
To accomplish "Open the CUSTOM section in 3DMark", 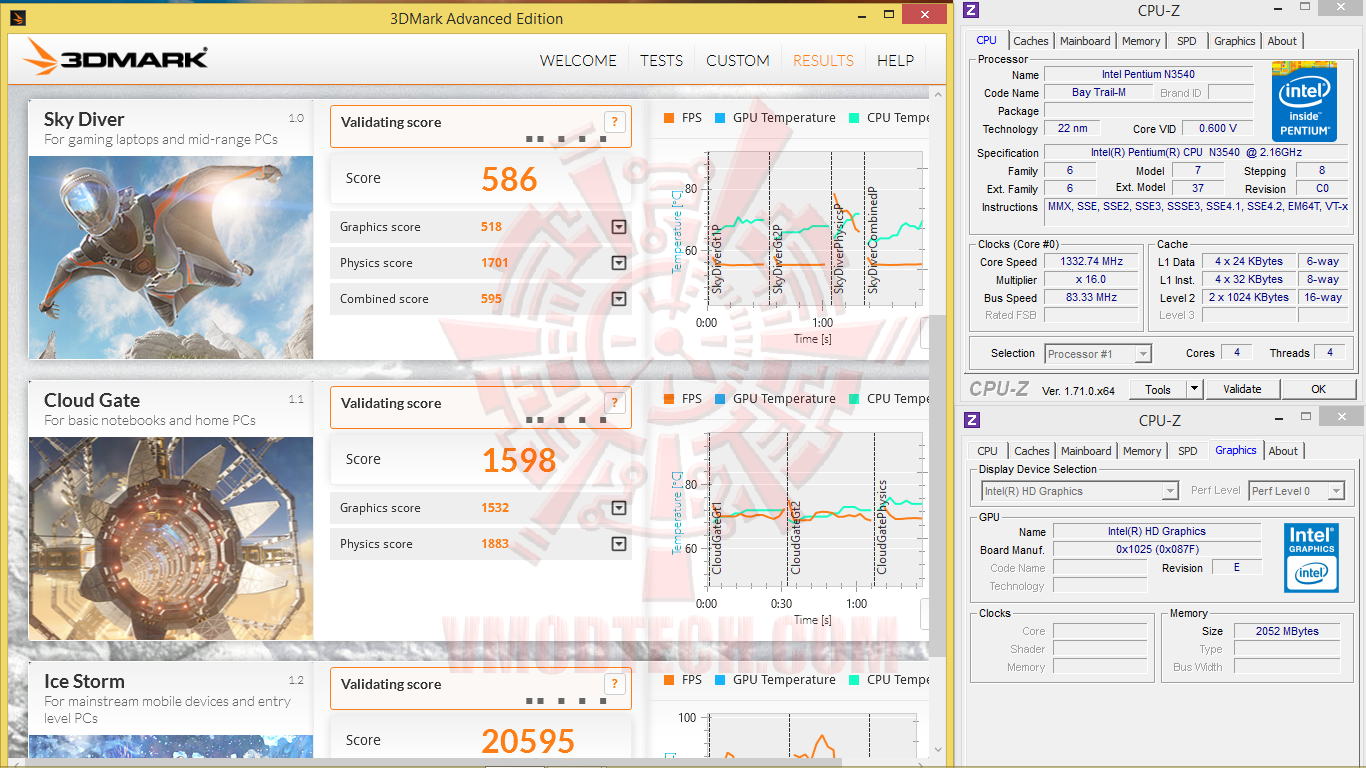I will point(738,60).
